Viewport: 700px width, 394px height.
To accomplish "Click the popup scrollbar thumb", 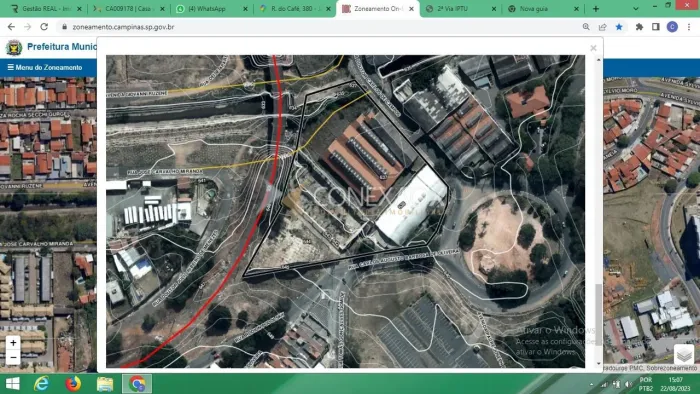I will [x=598, y=314].
